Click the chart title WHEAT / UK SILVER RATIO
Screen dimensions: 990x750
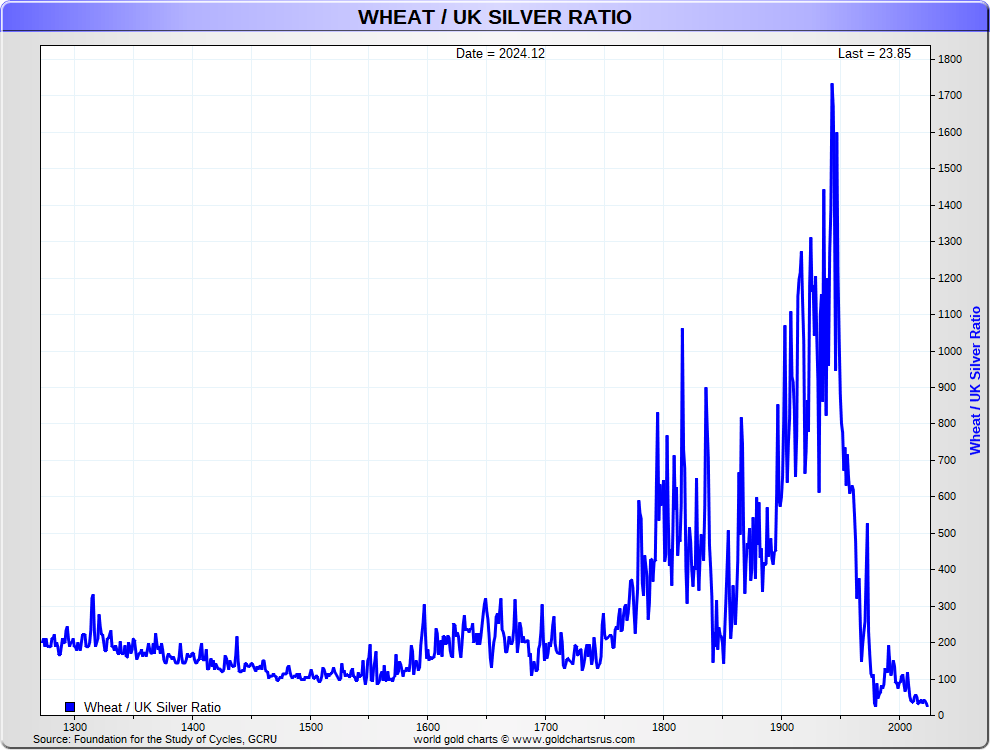point(494,17)
